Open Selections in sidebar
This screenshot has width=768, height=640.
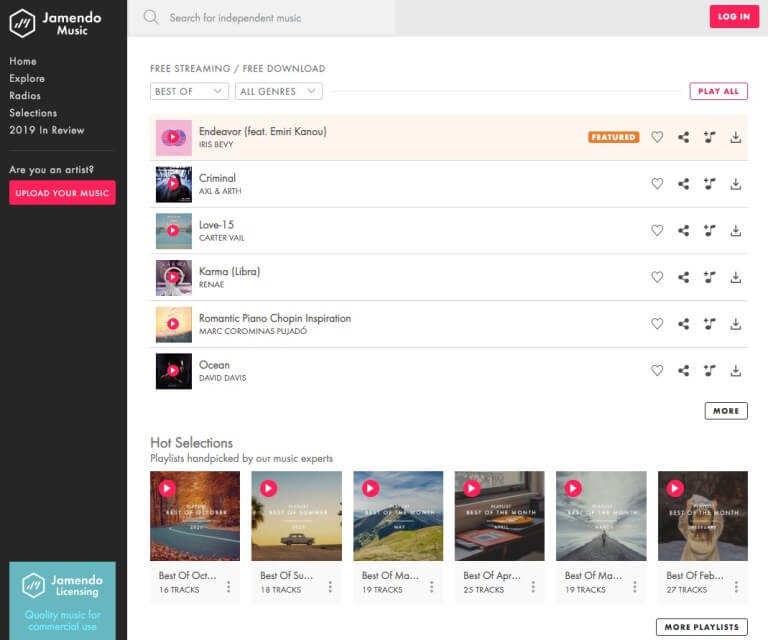[33, 113]
